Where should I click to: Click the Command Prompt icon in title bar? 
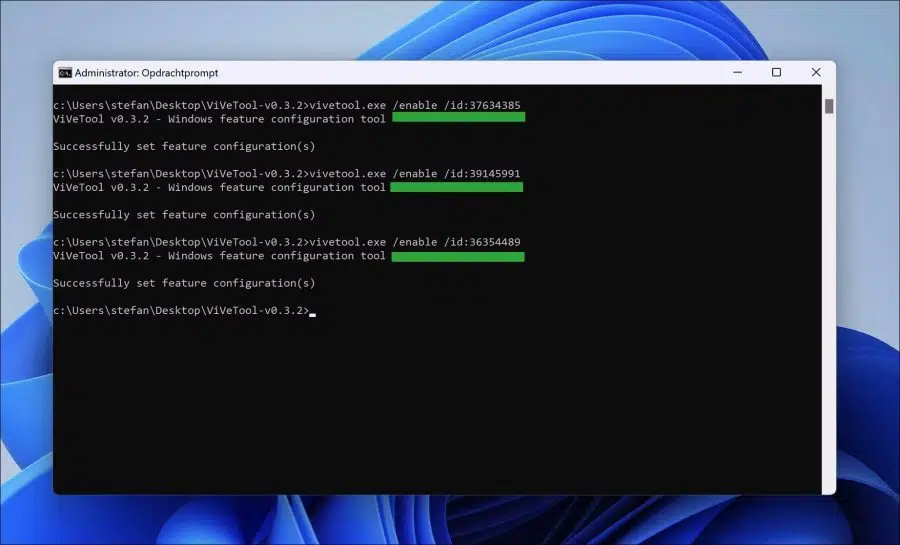coord(65,73)
